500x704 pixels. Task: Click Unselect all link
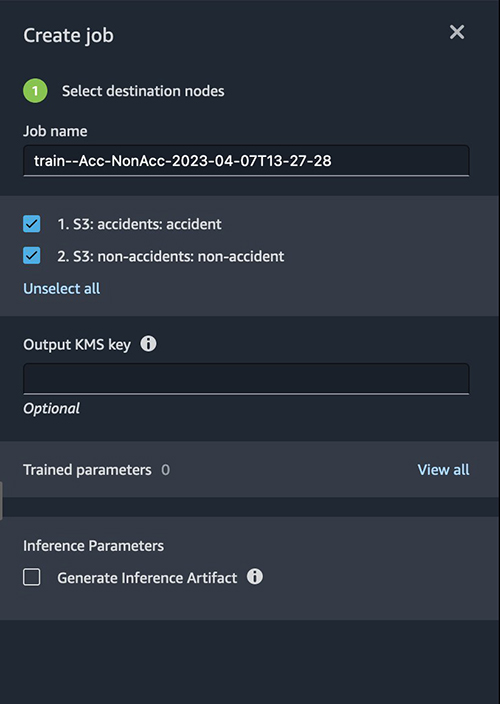[61, 288]
